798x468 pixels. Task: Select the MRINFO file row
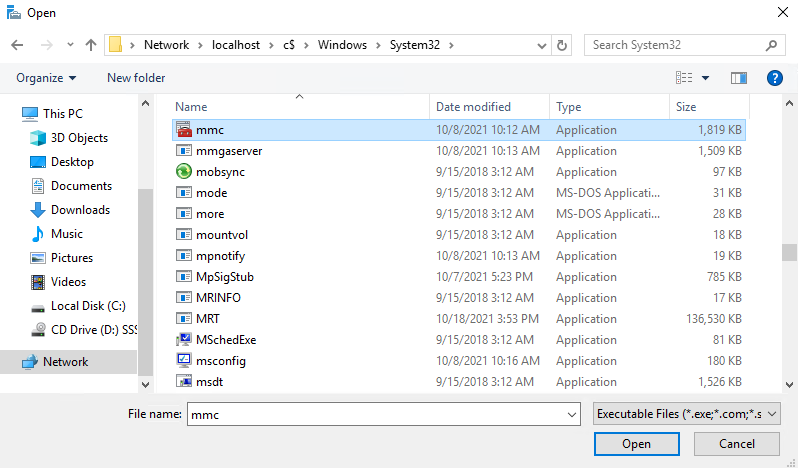[x=459, y=297]
